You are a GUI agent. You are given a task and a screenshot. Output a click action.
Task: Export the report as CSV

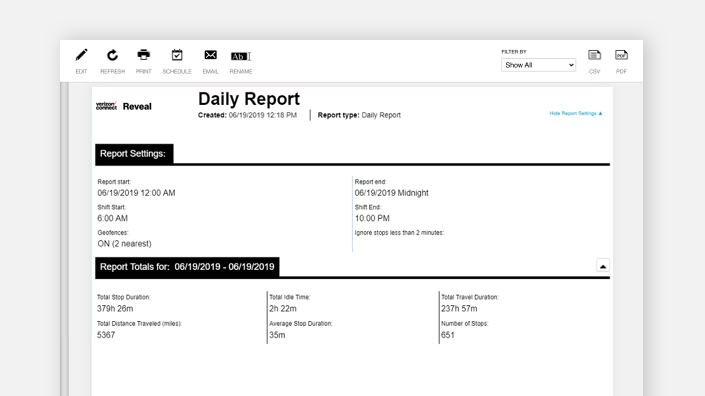(x=594, y=55)
